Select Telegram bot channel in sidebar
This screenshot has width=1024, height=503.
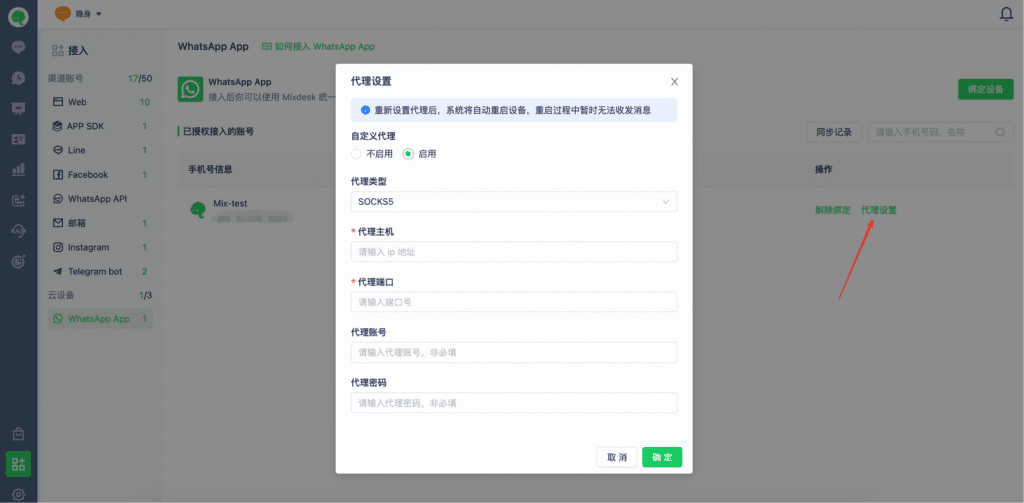(x=94, y=271)
